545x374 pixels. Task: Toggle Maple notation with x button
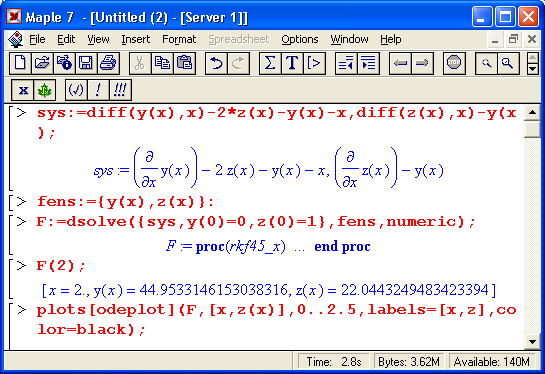pyautogui.click(x=23, y=90)
